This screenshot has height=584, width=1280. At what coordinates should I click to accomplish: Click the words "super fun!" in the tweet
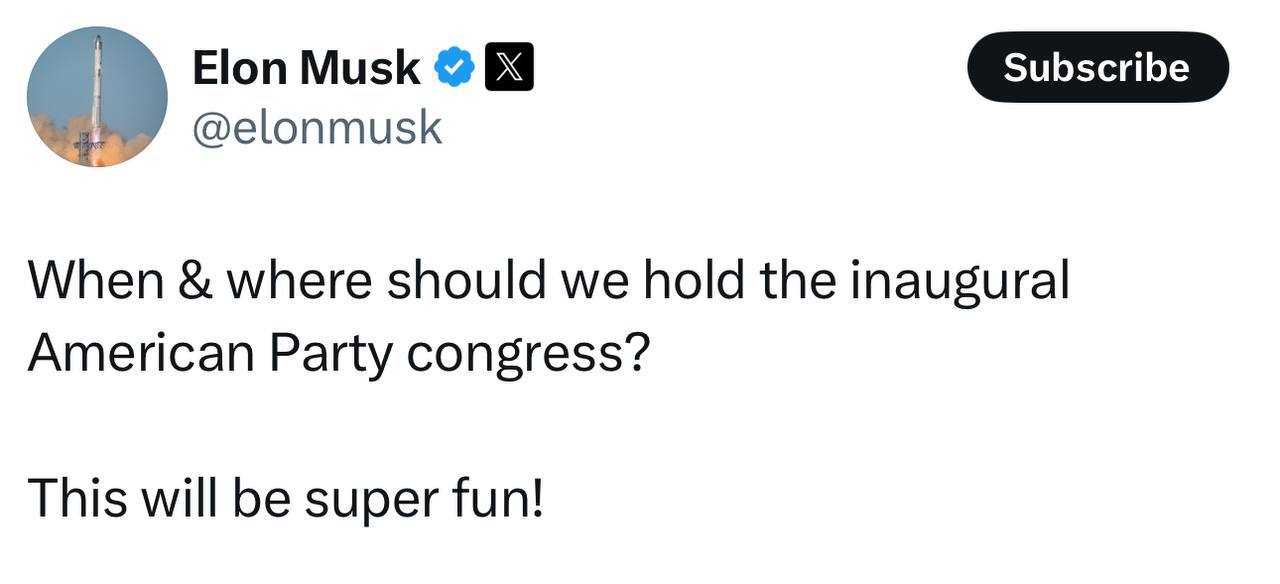coord(424,498)
